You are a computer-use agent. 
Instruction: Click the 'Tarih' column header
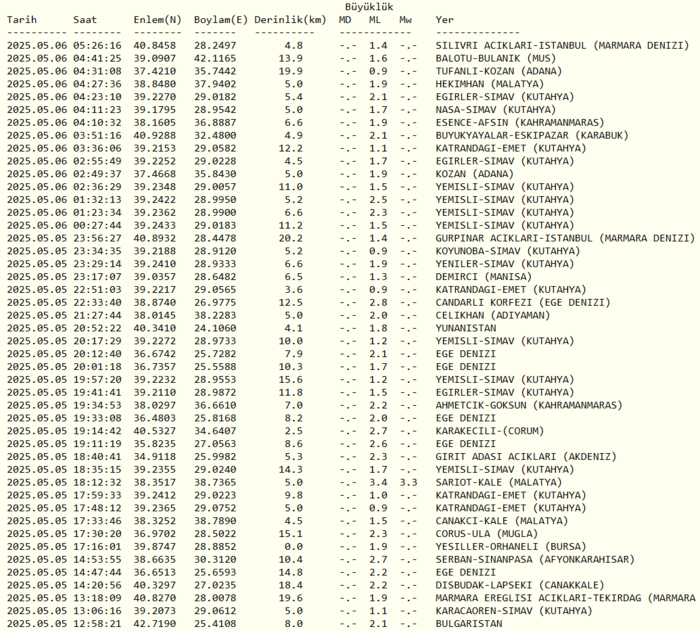click(x=22, y=20)
